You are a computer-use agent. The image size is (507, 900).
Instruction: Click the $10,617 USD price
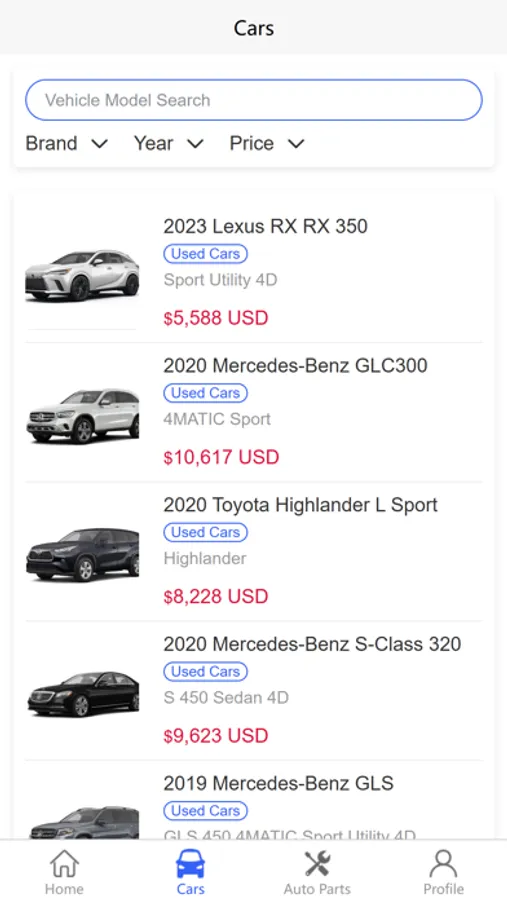click(221, 457)
